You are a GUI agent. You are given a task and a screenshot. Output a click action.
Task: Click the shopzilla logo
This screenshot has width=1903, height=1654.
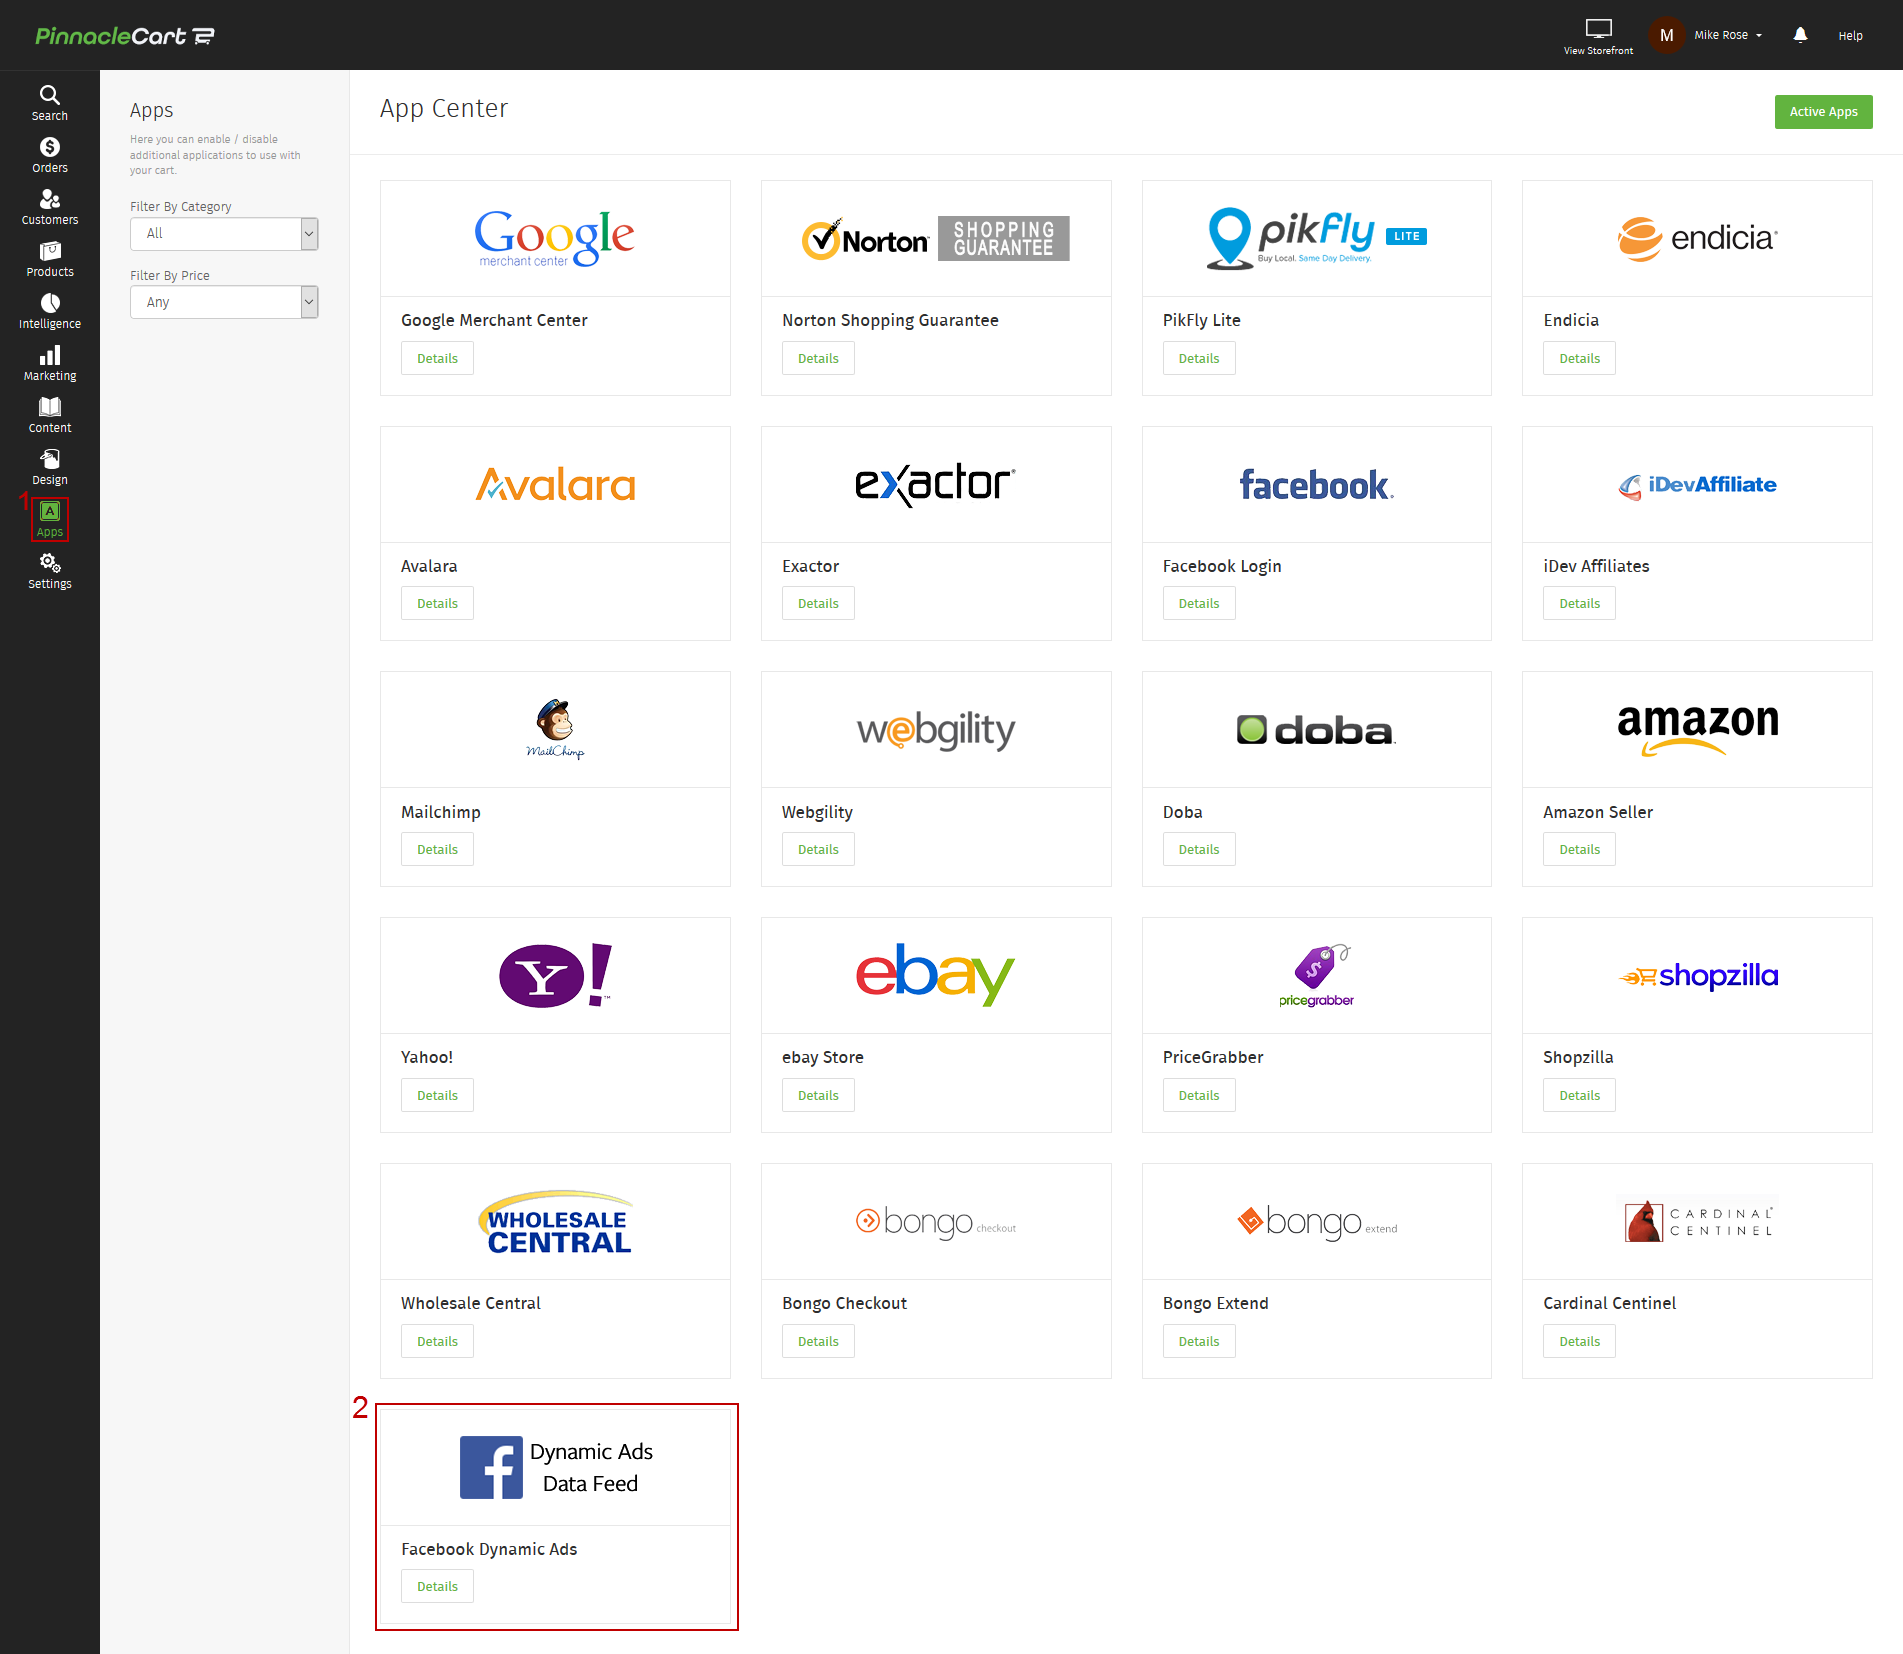tap(1698, 976)
